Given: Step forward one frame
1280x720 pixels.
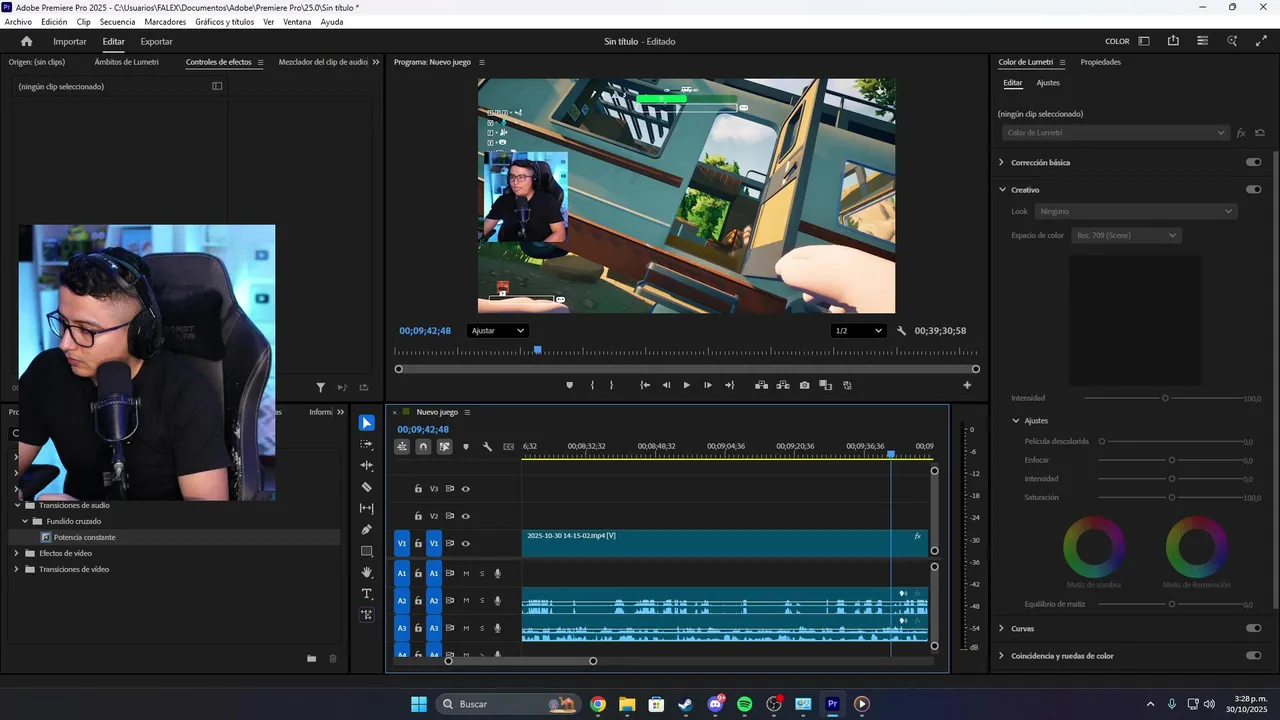Looking at the screenshot, I should coord(708,385).
